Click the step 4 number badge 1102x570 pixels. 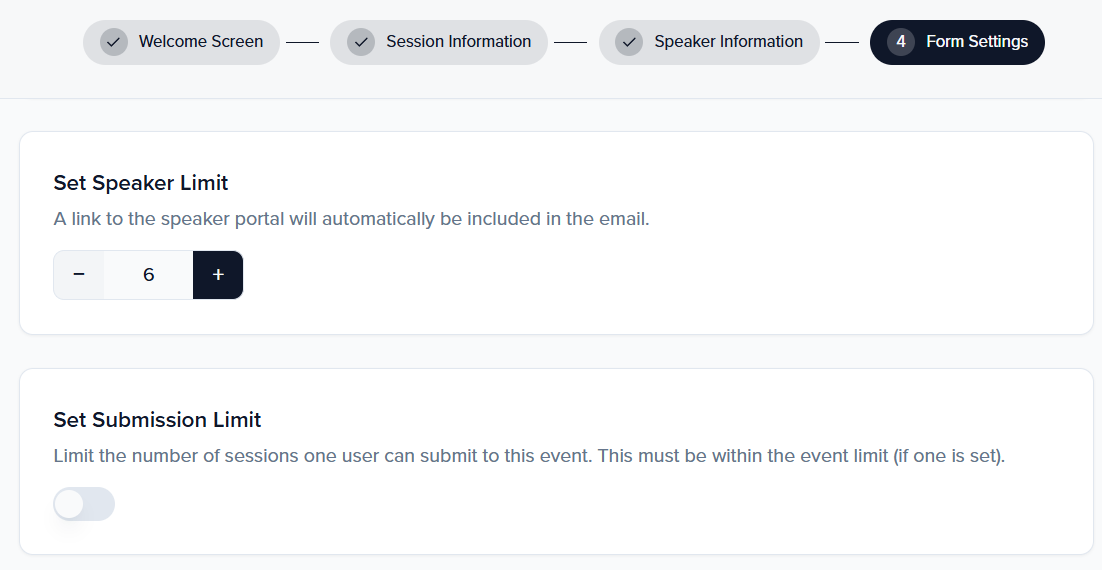point(901,42)
